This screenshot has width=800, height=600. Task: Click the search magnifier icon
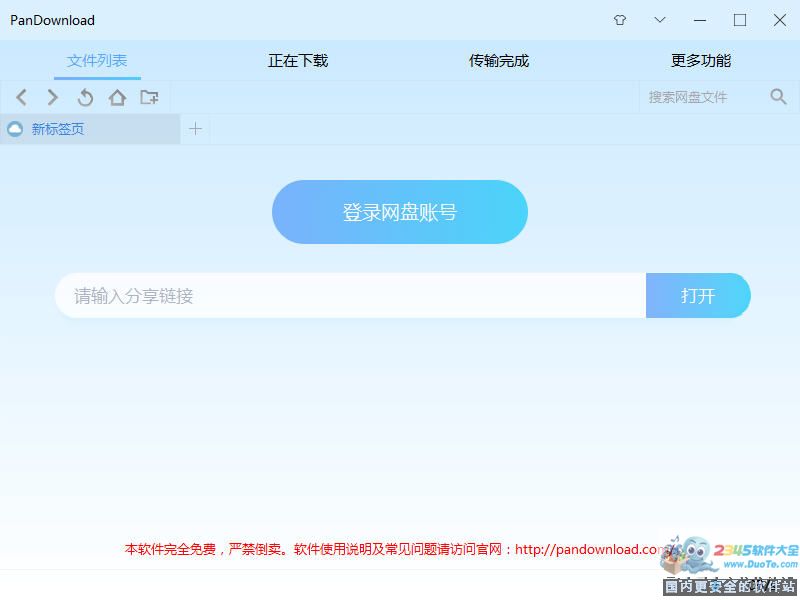(778, 97)
